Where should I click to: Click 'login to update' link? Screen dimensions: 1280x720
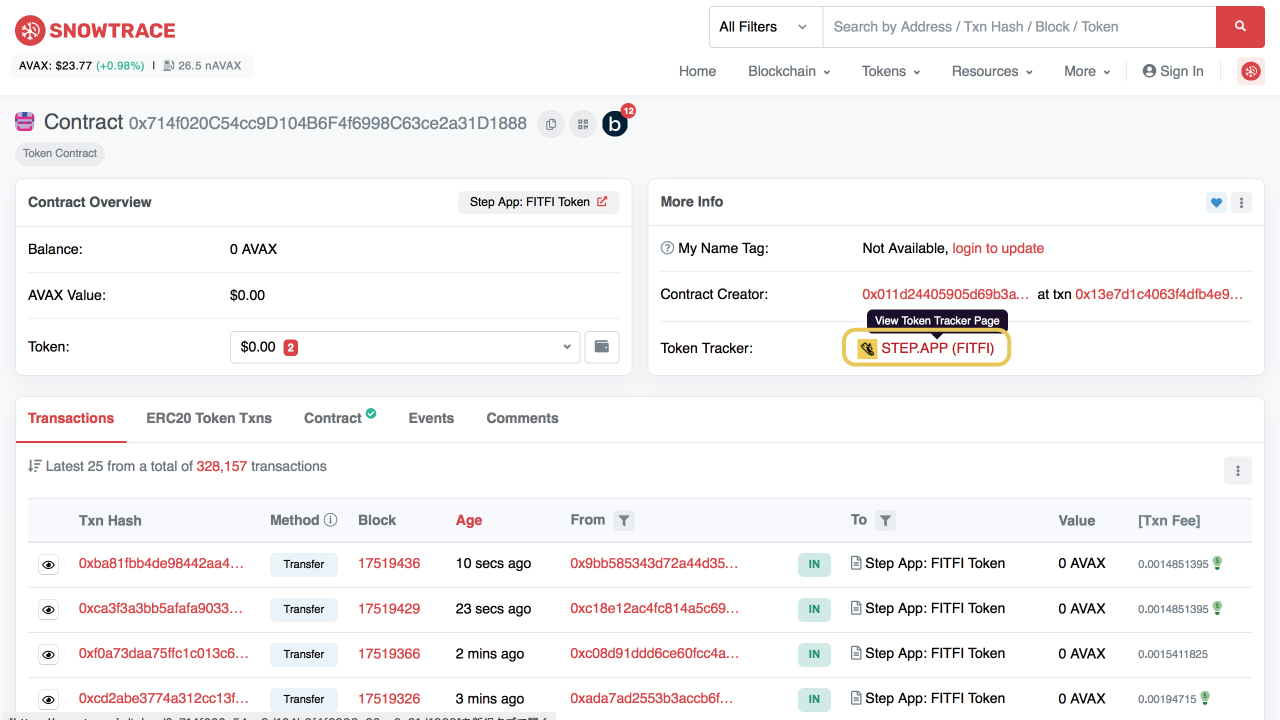pos(998,248)
